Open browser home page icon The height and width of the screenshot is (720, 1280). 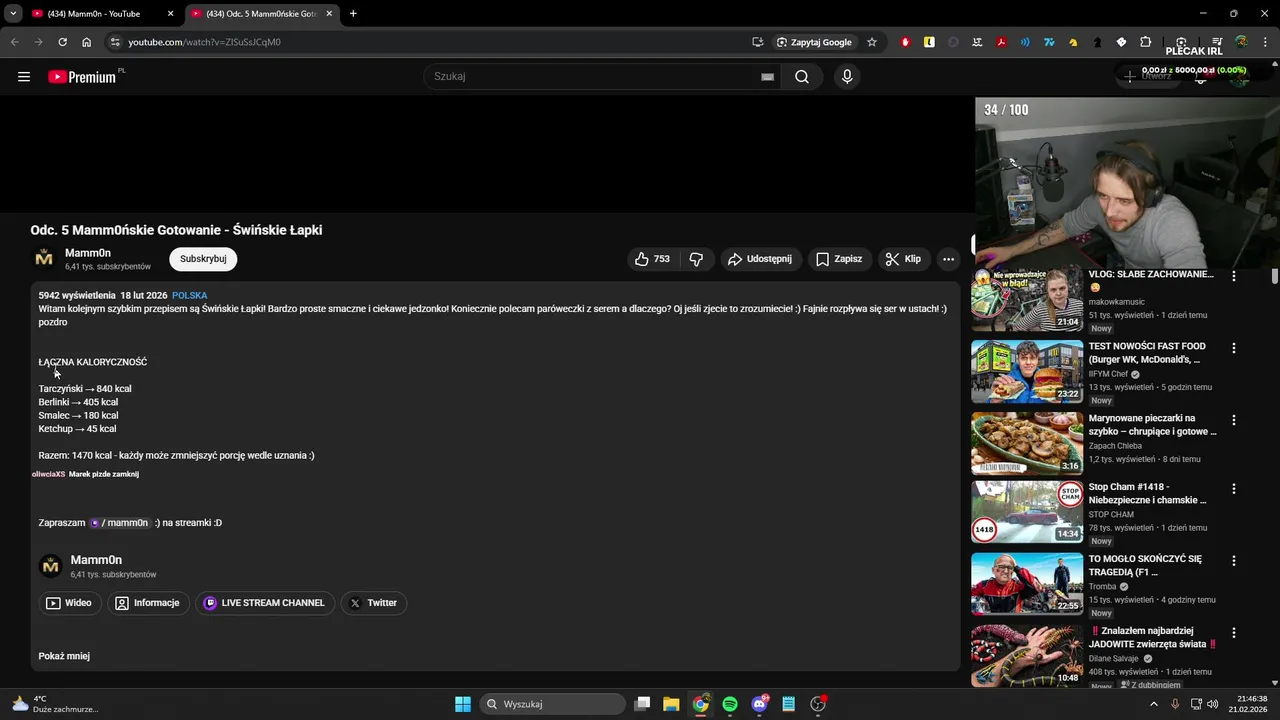[x=86, y=42]
